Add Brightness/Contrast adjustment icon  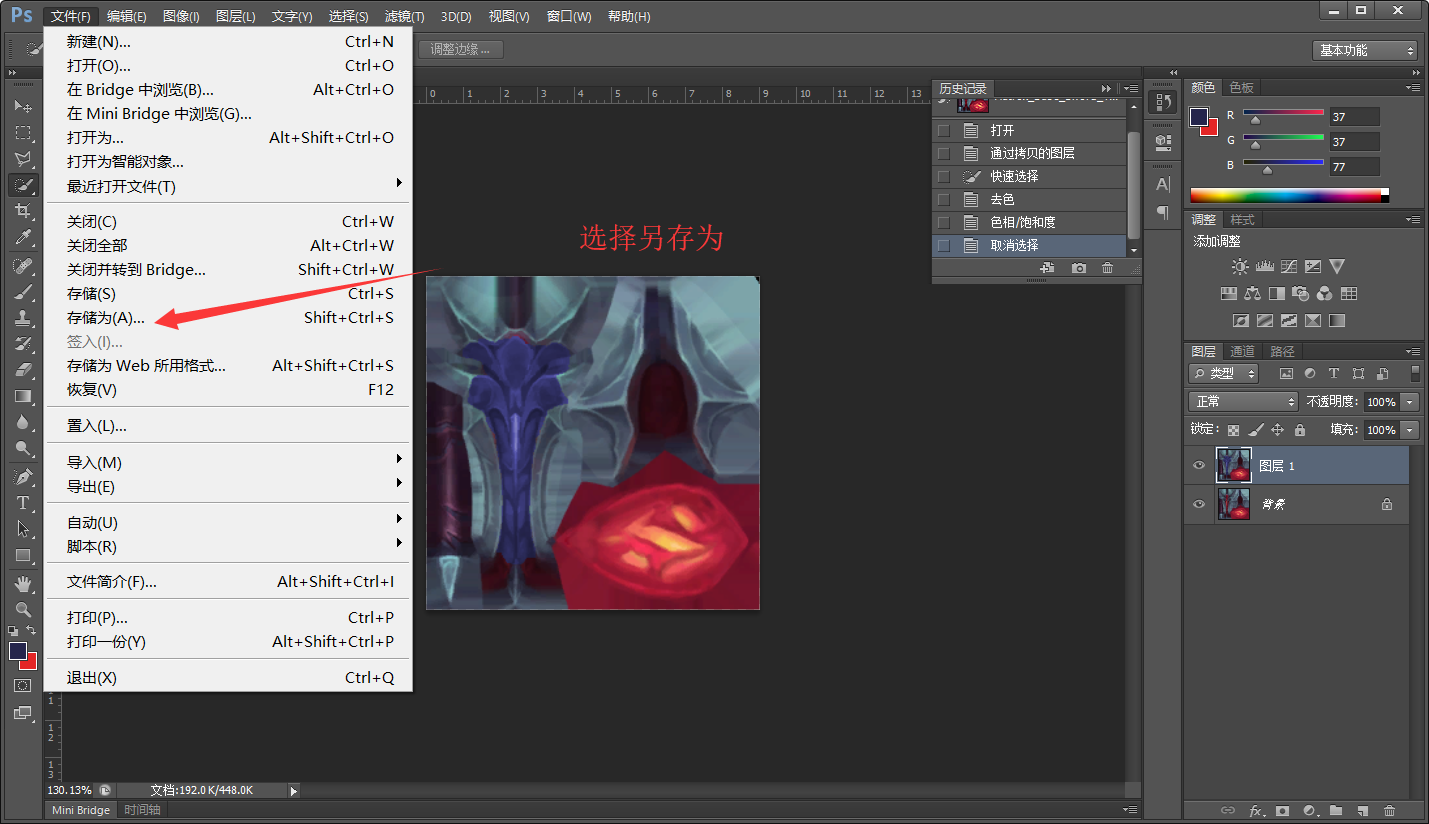pyautogui.click(x=1240, y=267)
